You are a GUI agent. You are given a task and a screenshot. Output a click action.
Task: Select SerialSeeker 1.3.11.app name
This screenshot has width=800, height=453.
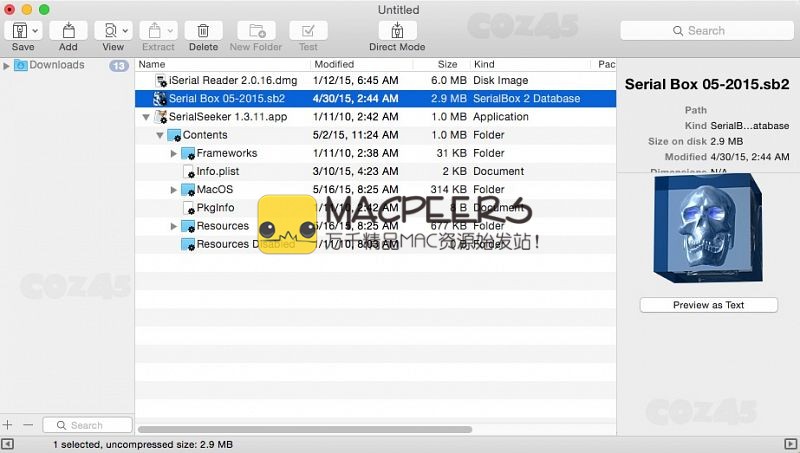point(228,117)
